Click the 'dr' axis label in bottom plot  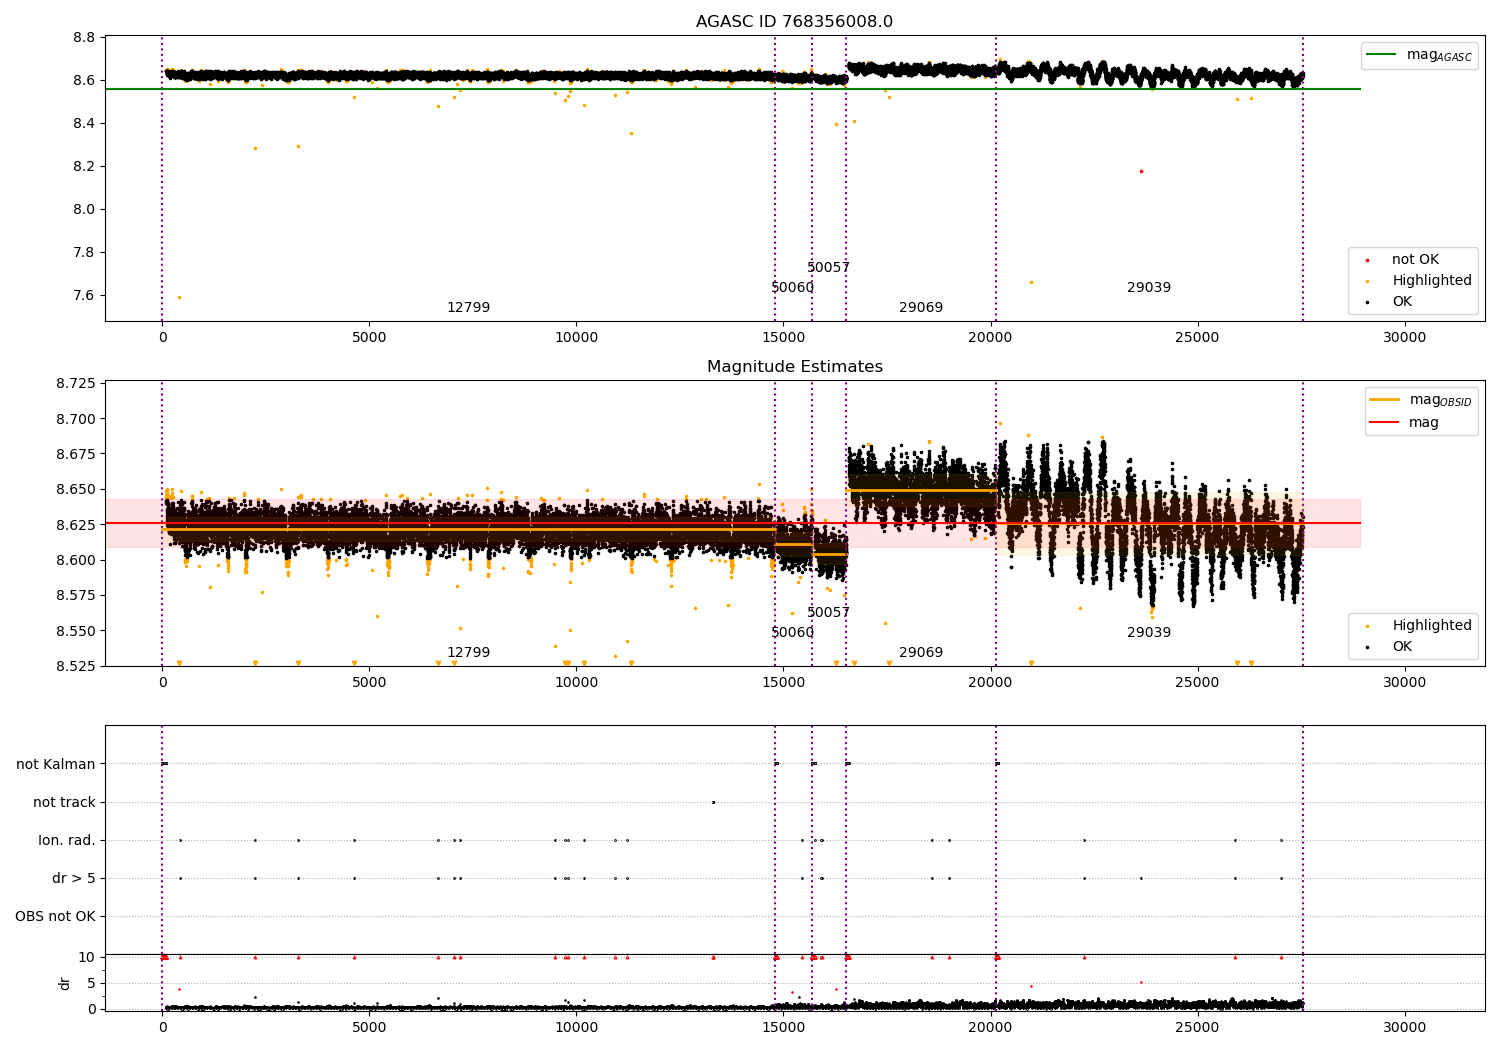click(65, 983)
